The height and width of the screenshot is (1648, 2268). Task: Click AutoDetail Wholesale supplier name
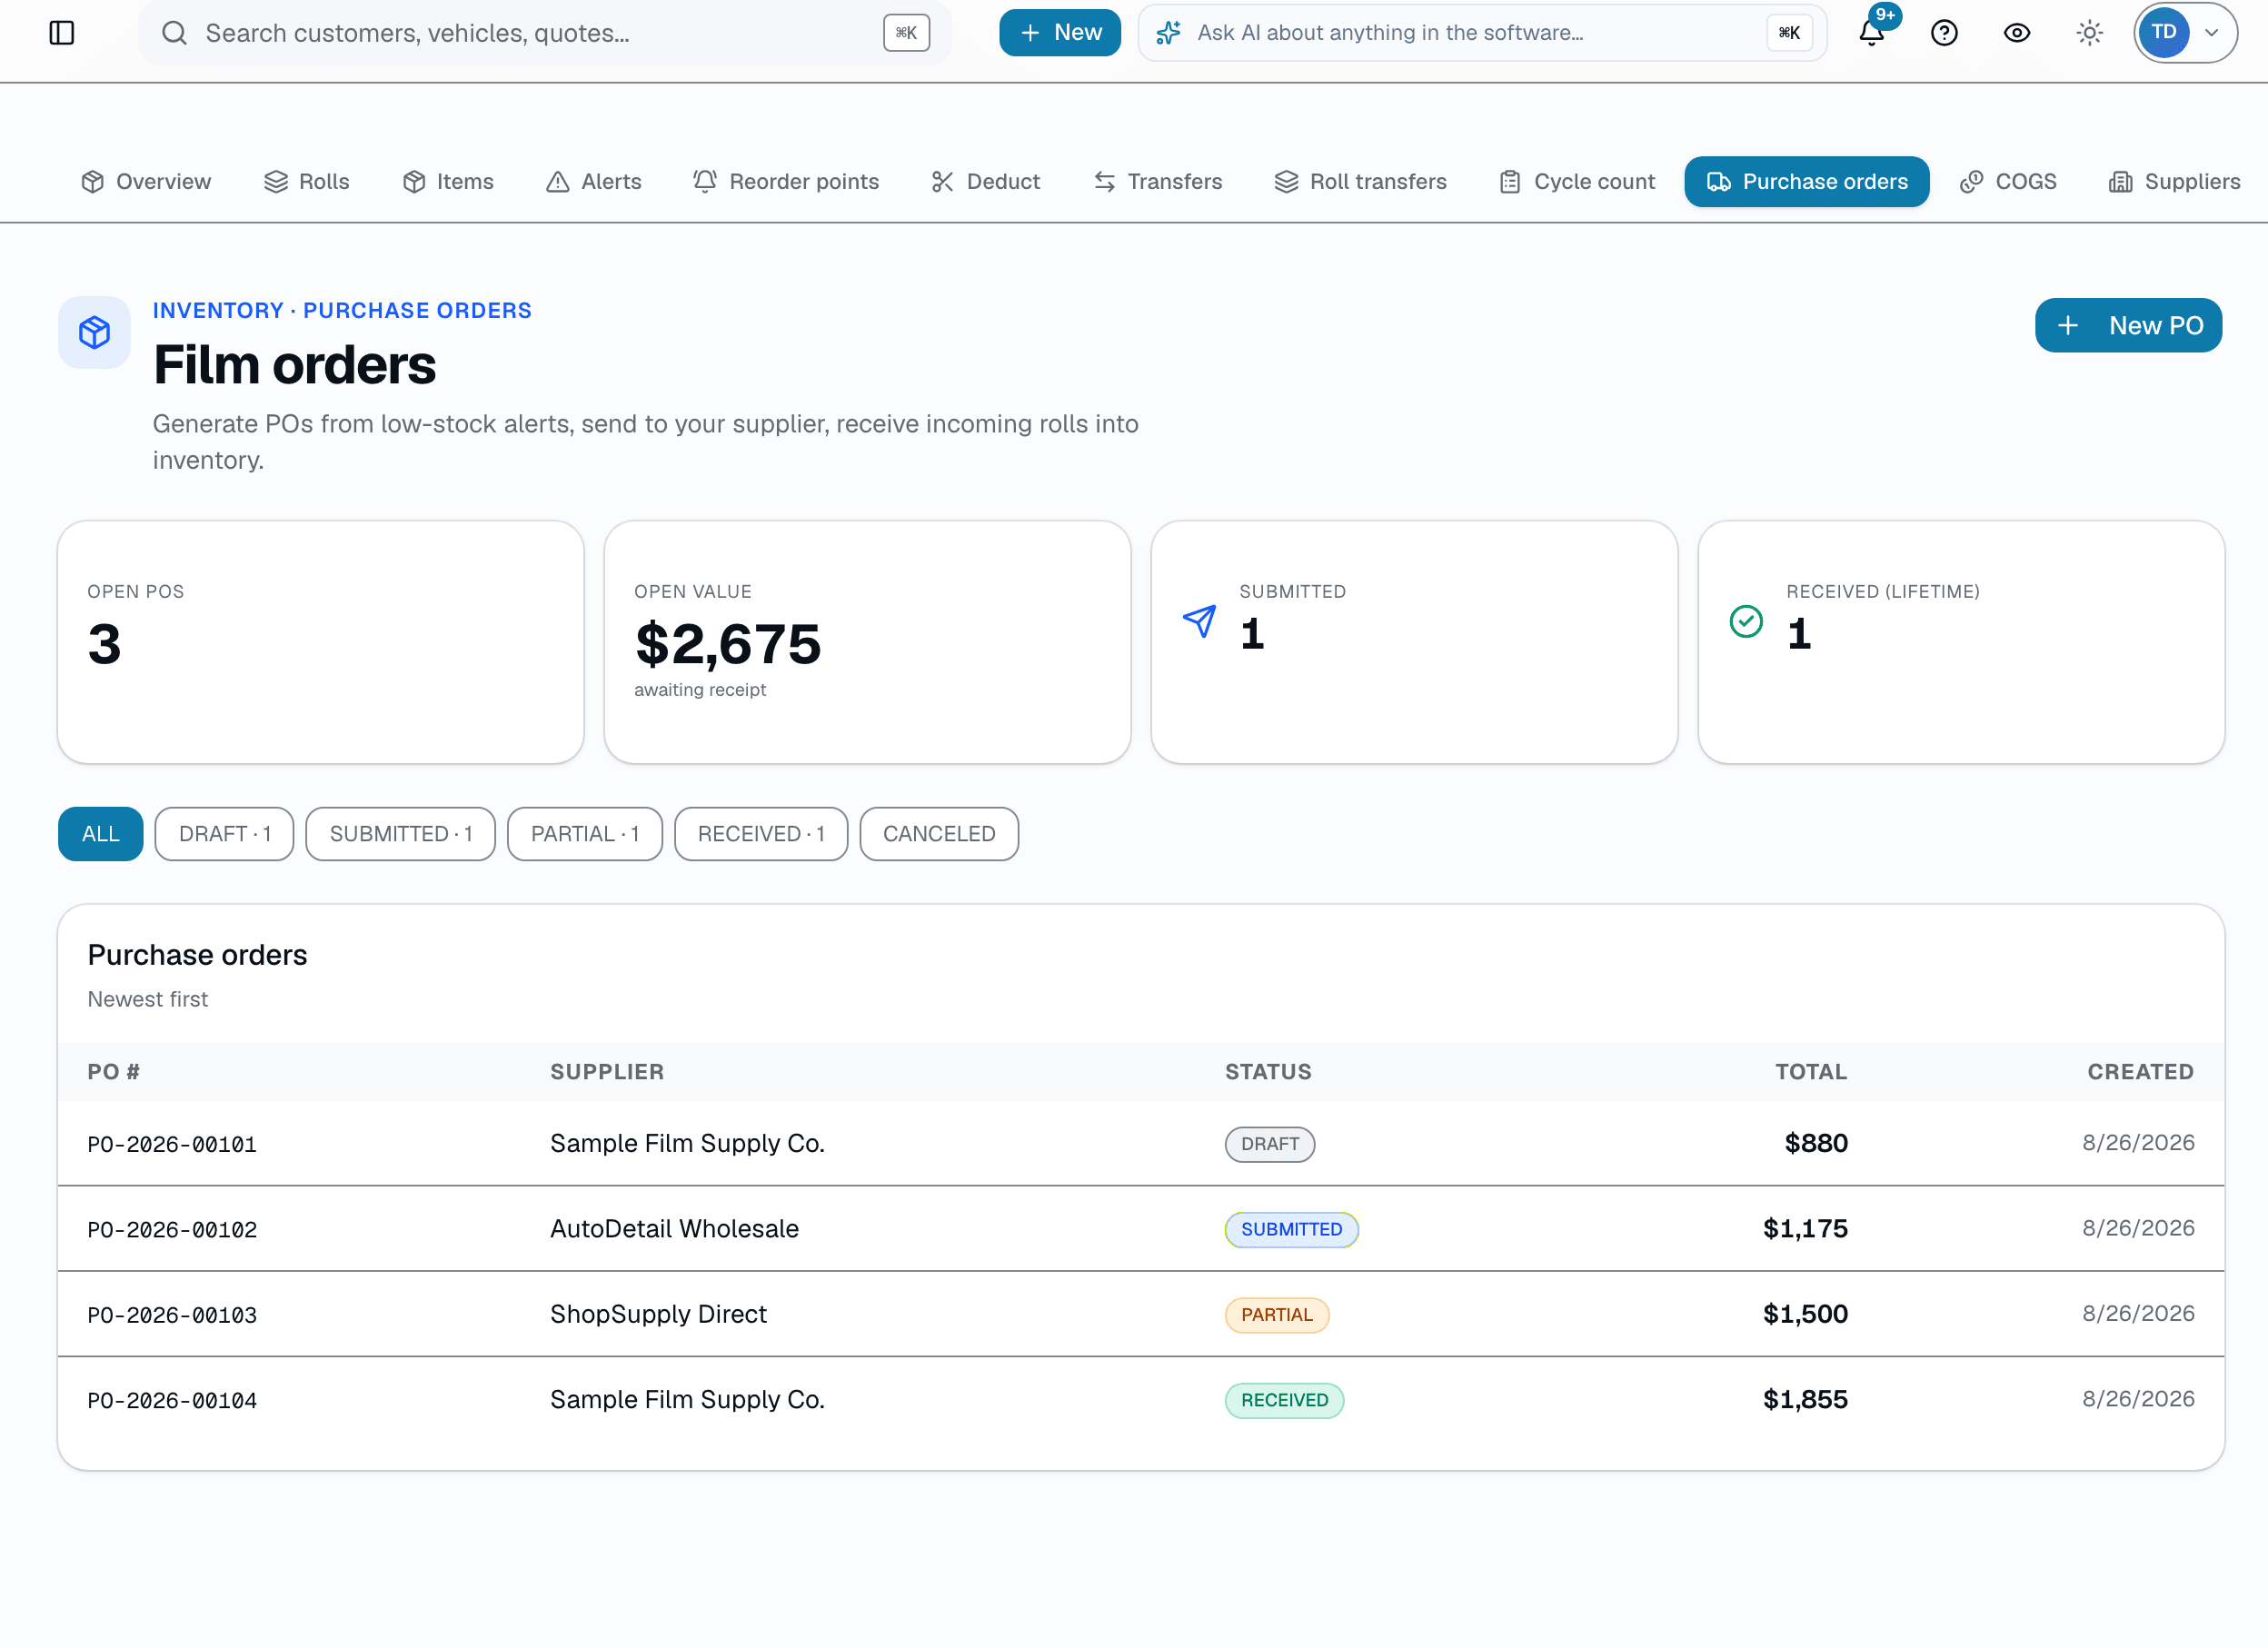coord(674,1229)
